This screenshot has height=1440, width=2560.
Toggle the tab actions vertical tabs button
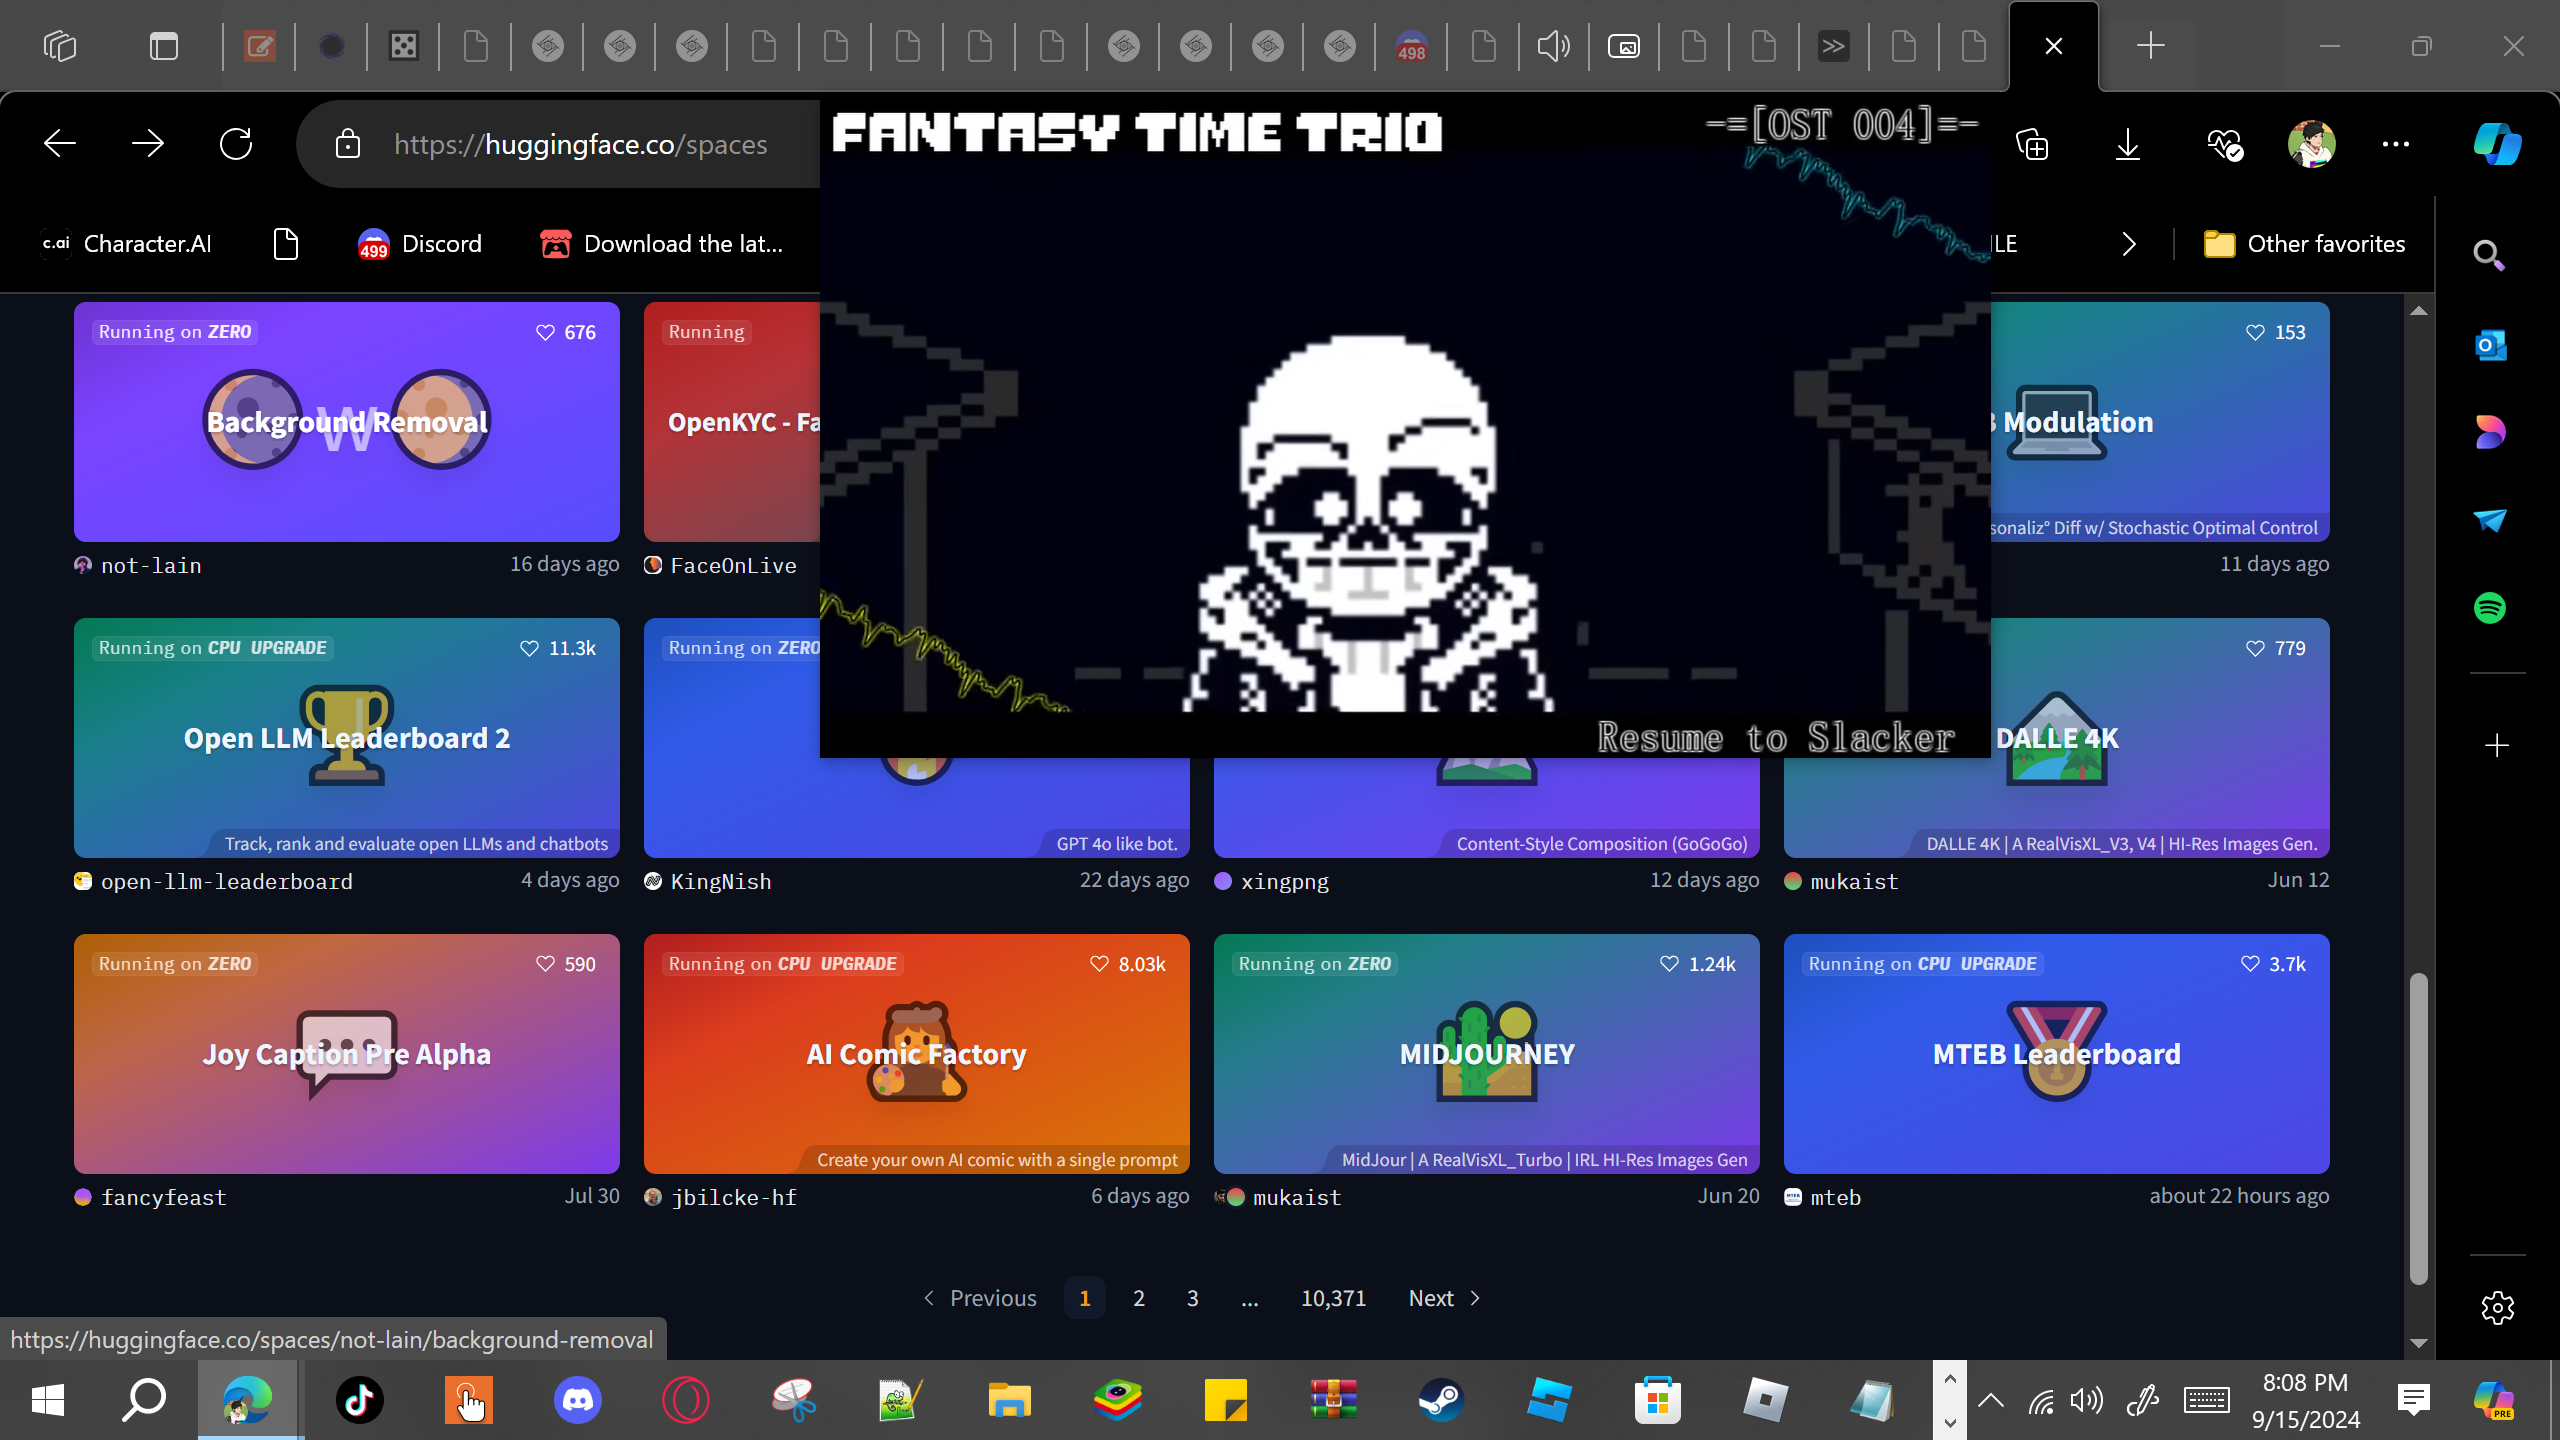[163, 46]
